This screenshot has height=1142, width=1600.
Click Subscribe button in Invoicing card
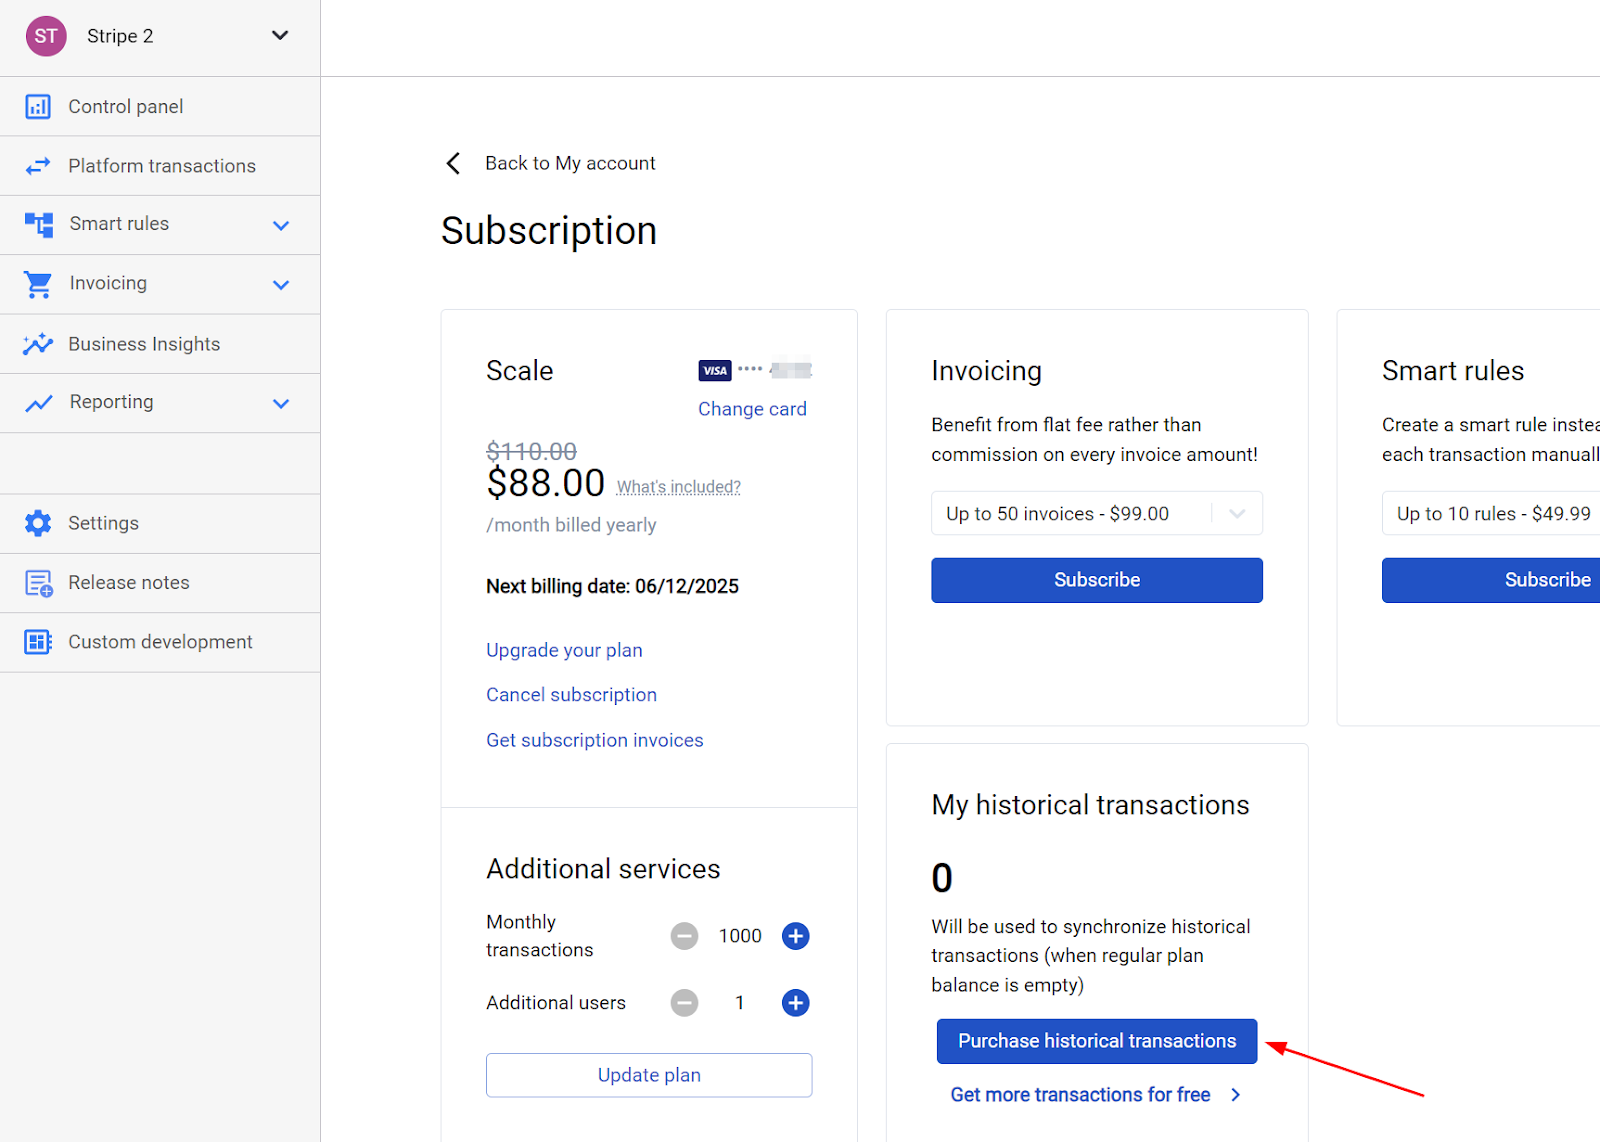tap(1097, 580)
